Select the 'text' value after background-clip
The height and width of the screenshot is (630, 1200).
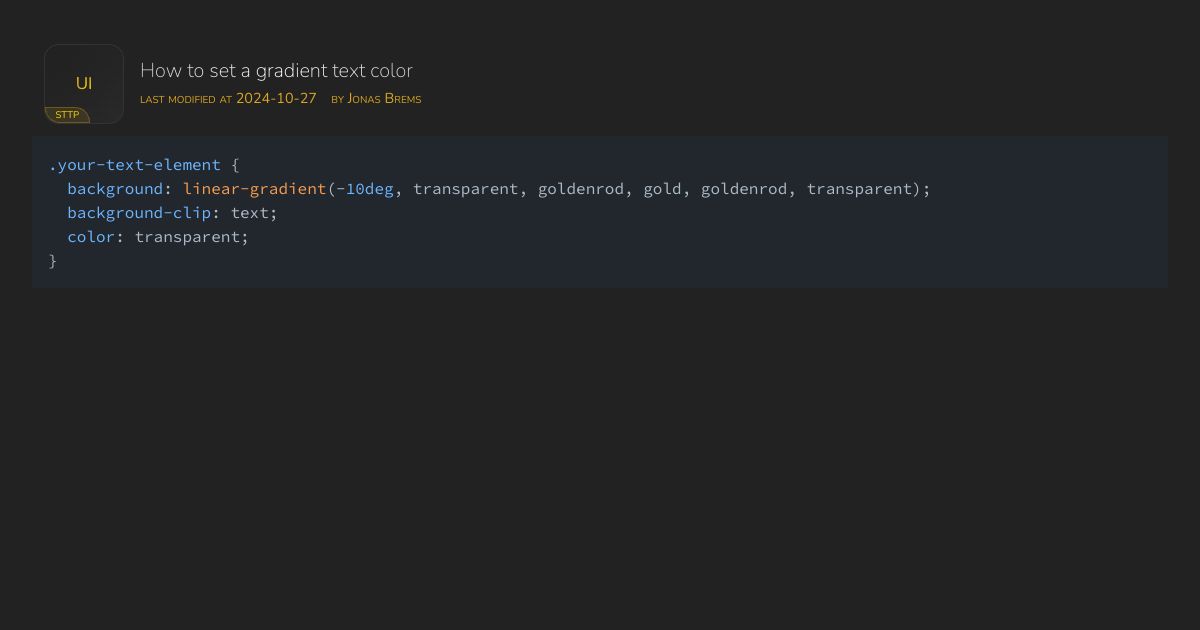pos(249,212)
